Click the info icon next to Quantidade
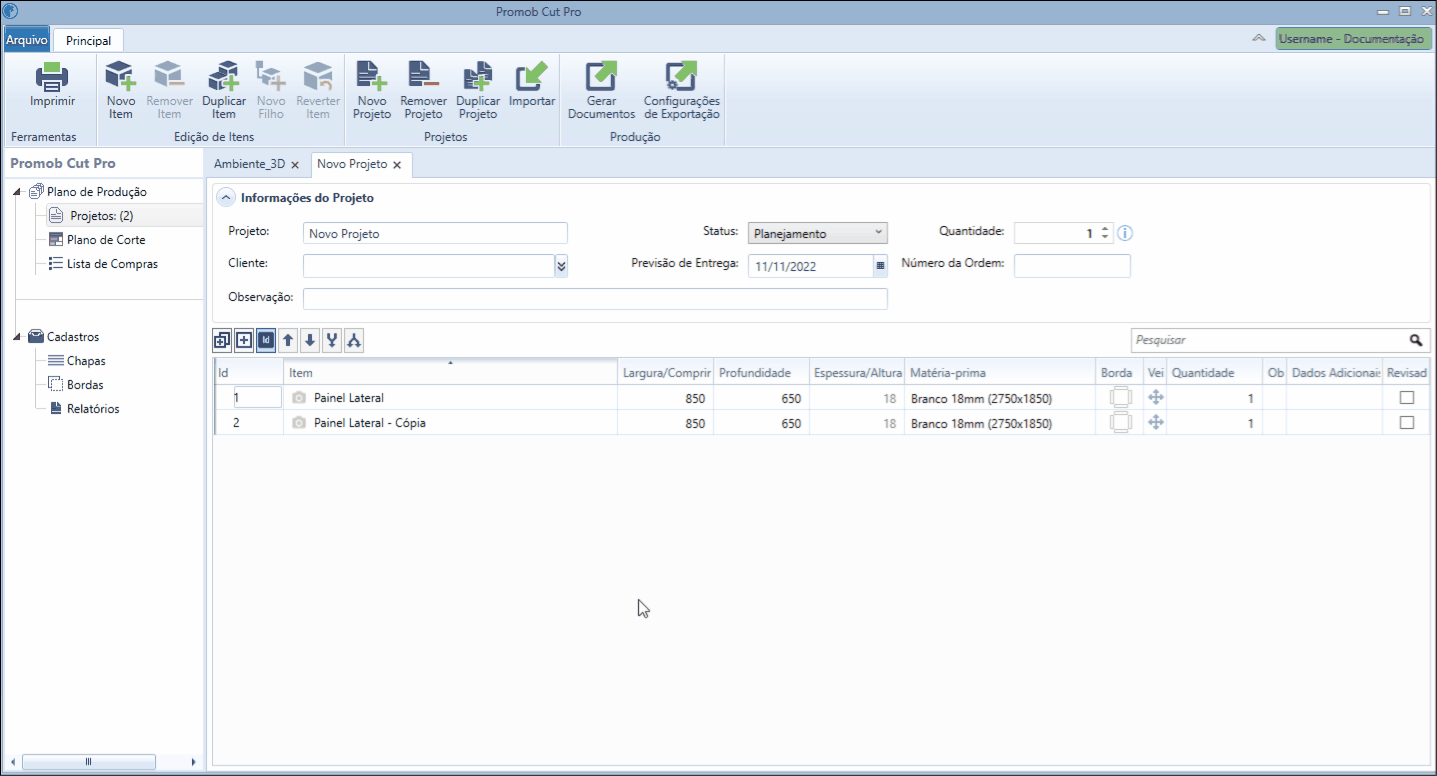This screenshot has height=776, width=1437. (1125, 233)
